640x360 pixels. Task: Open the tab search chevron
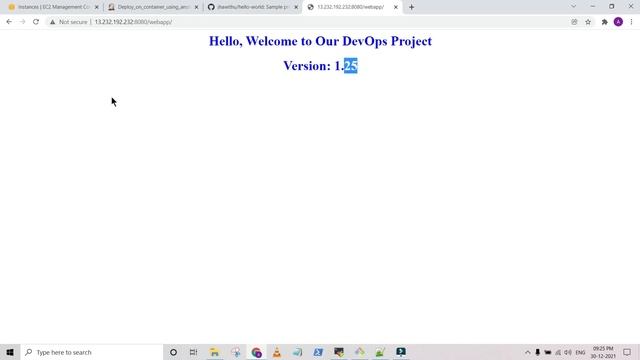click(x=573, y=7)
